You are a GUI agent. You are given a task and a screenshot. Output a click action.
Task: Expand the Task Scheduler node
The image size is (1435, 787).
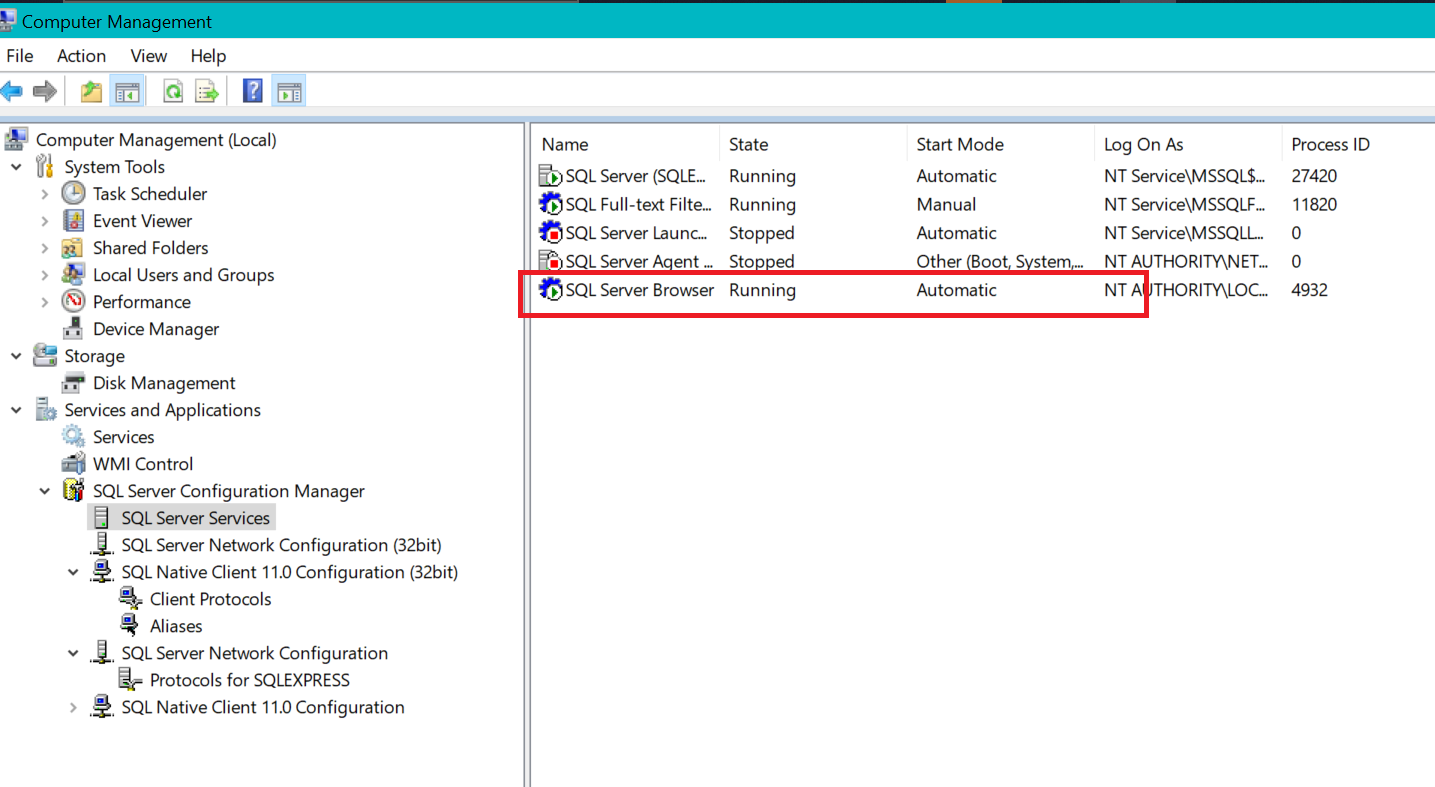pyautogui.click(x=45, y=194)
